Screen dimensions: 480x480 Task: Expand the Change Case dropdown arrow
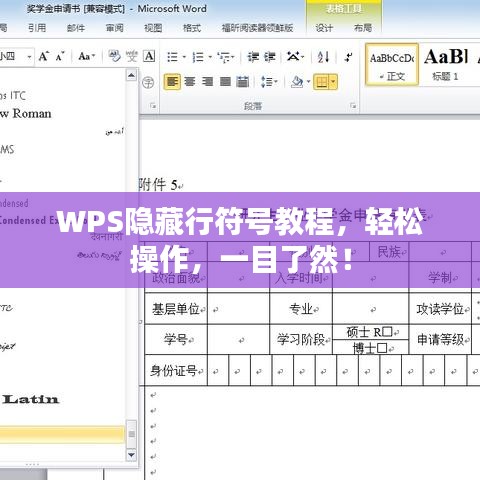93,56
